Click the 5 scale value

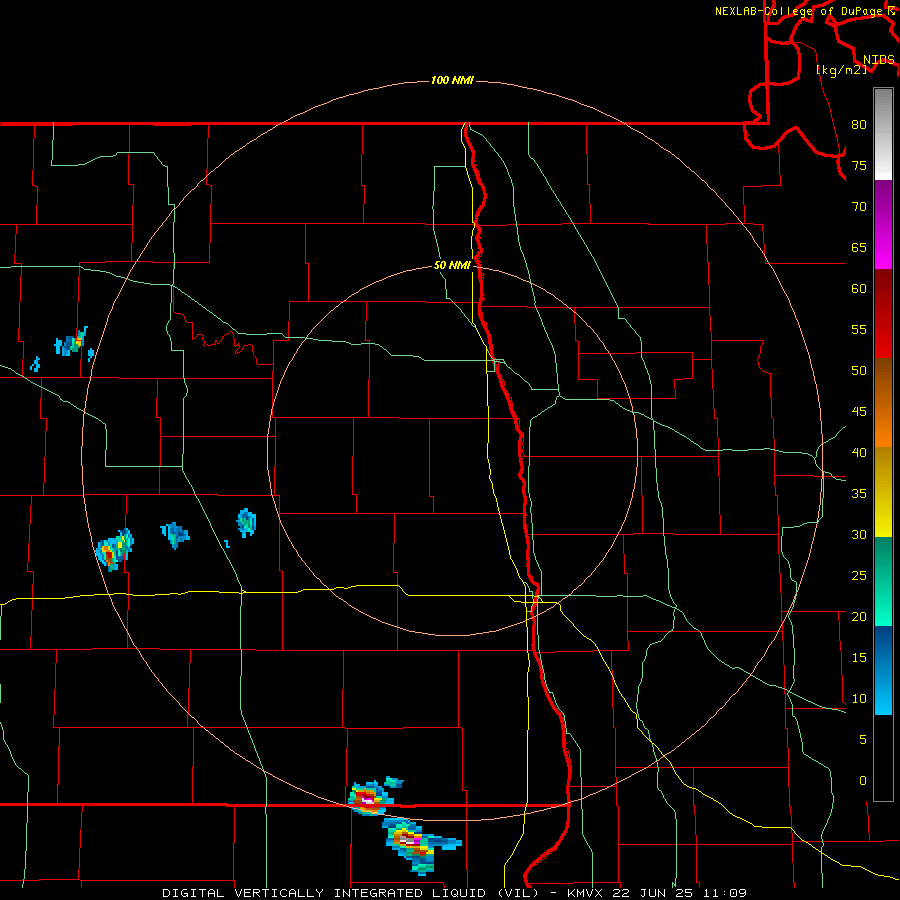[x=863, y=740]
